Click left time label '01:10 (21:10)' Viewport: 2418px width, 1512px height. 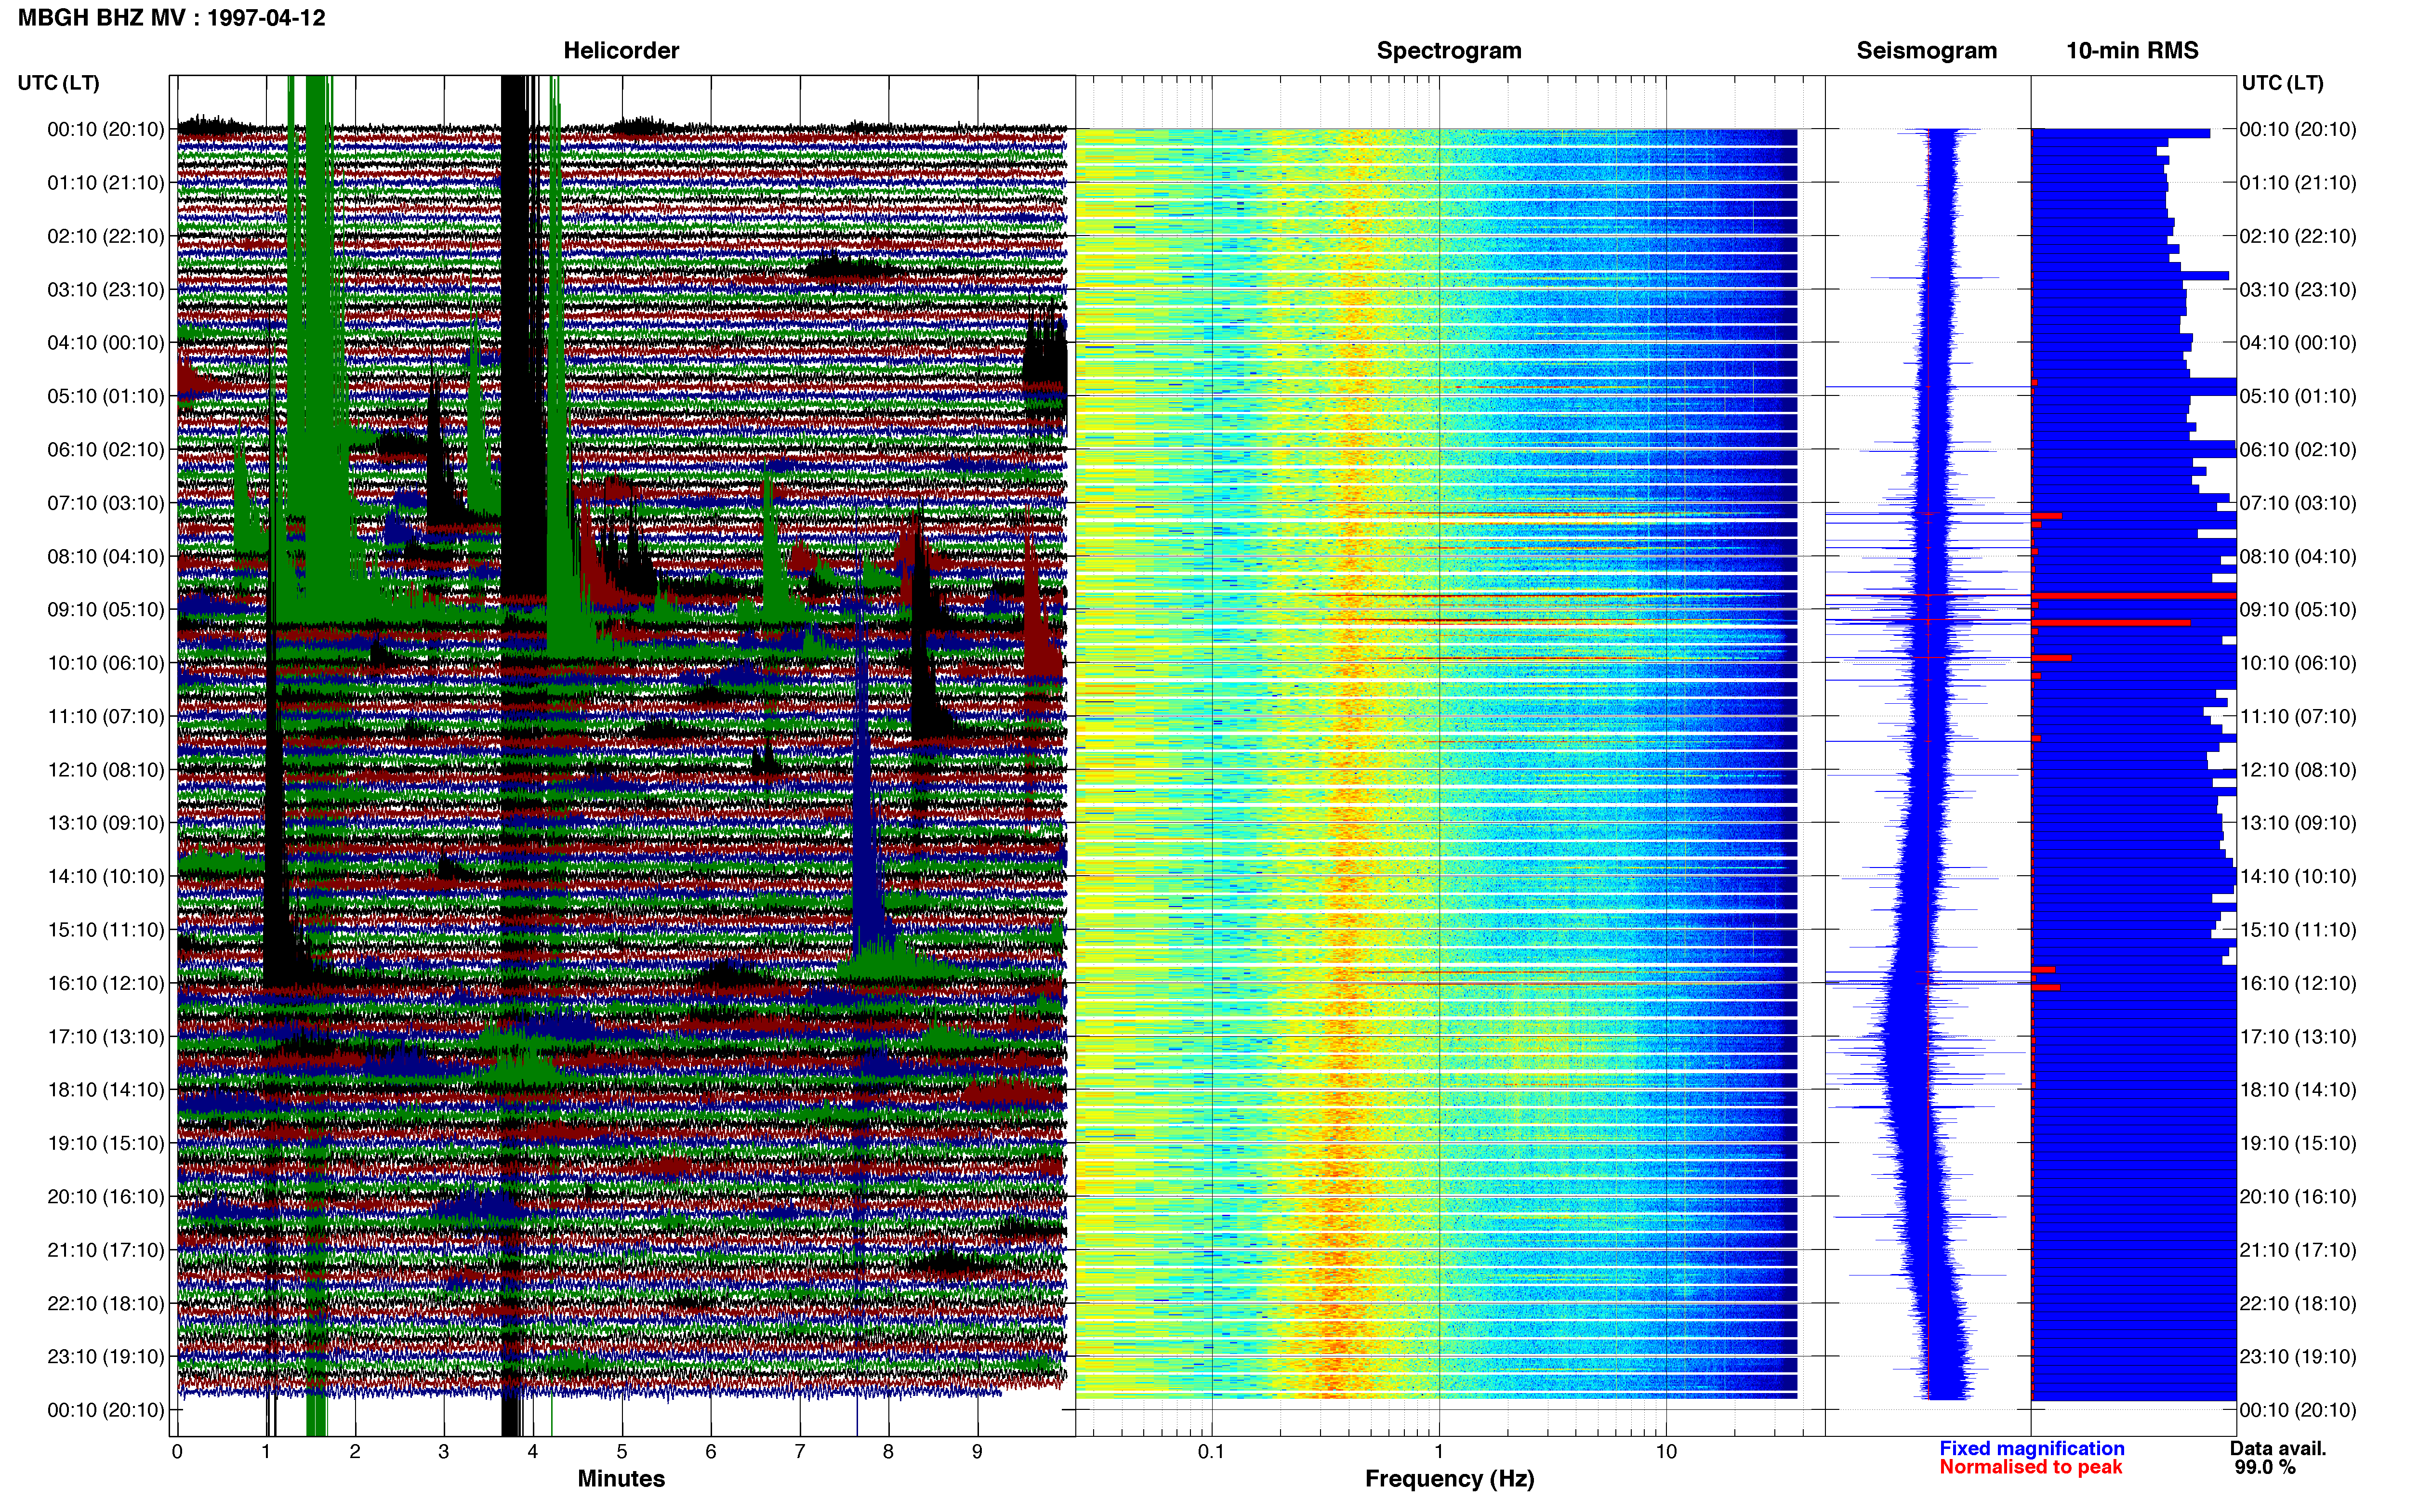(106, 183)
